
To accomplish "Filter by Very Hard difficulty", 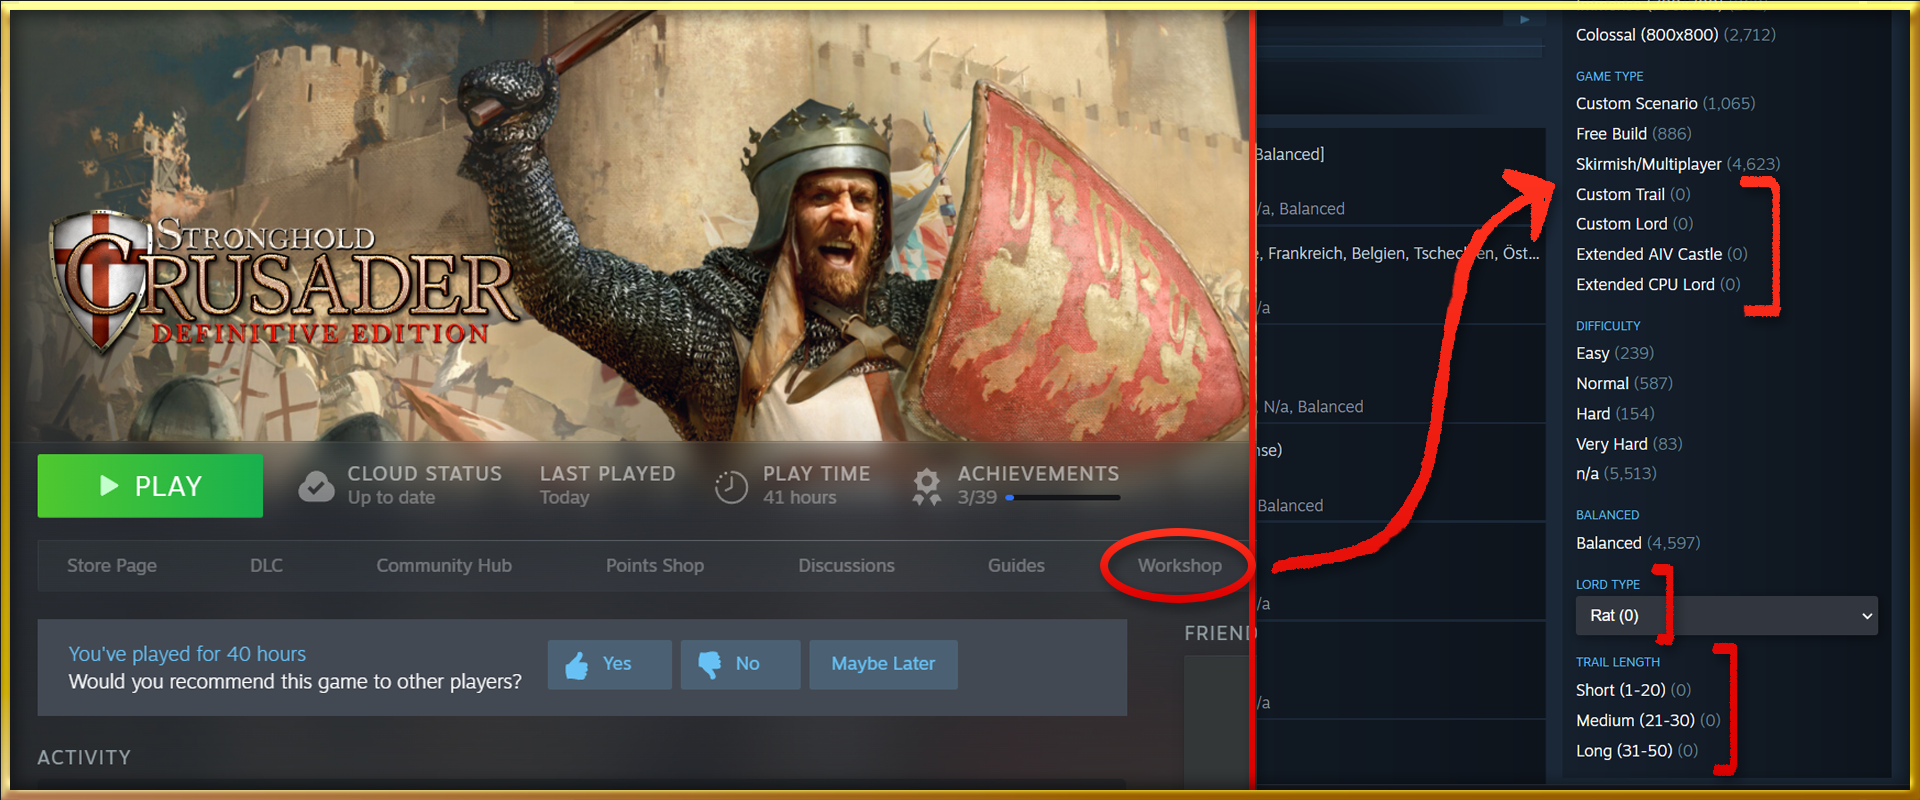I will tap(1629, 444).
